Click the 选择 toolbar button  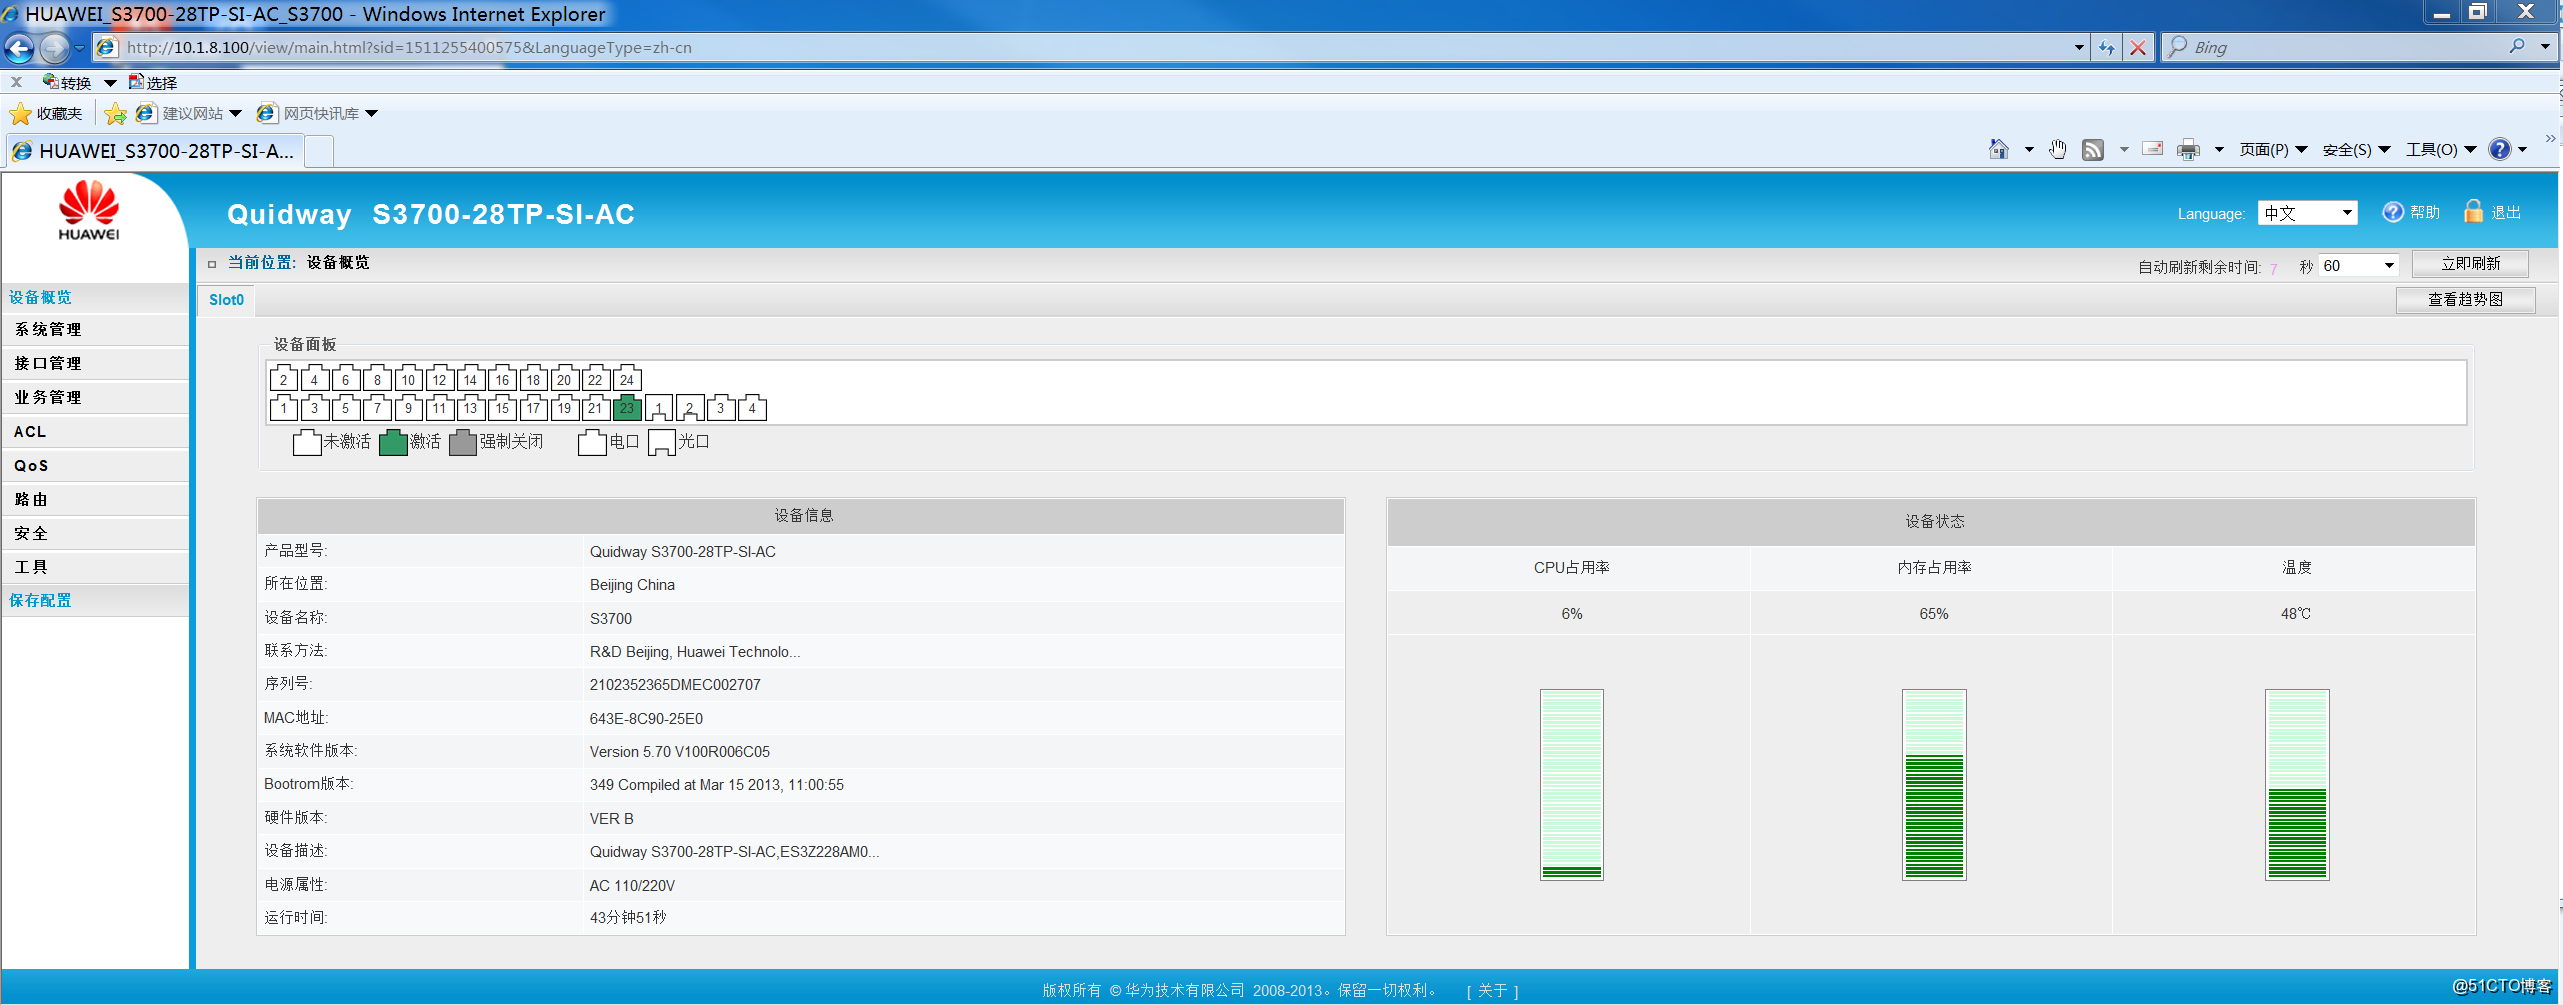point(153,83)
